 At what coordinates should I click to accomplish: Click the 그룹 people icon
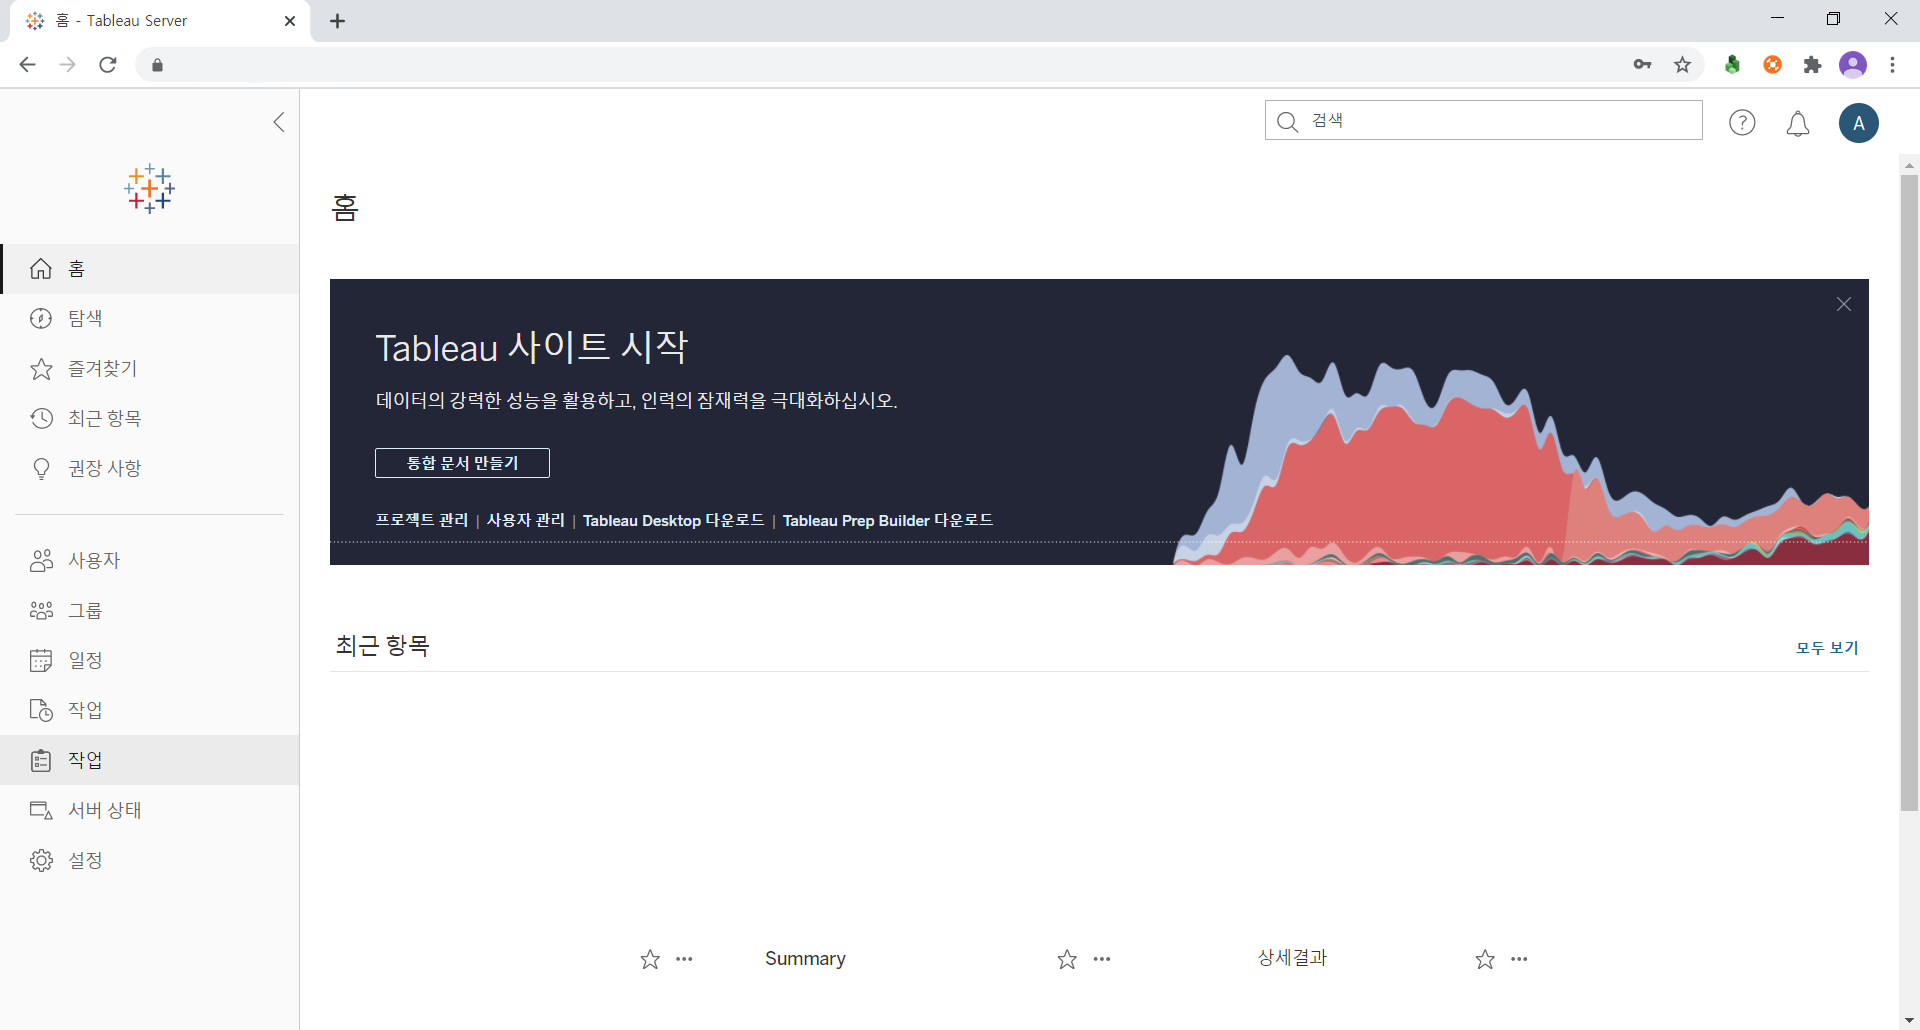(x=41, y=610)
